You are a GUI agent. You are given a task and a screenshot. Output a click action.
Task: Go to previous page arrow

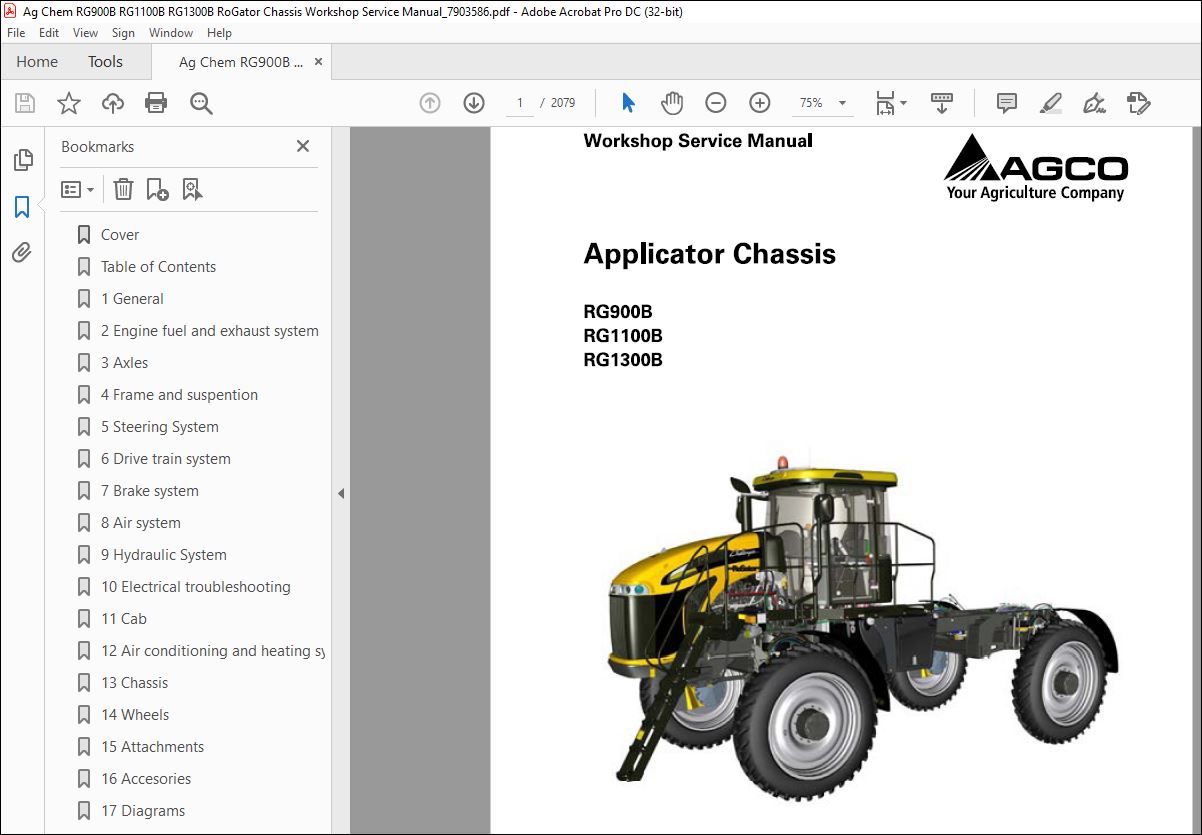point(430,103)
